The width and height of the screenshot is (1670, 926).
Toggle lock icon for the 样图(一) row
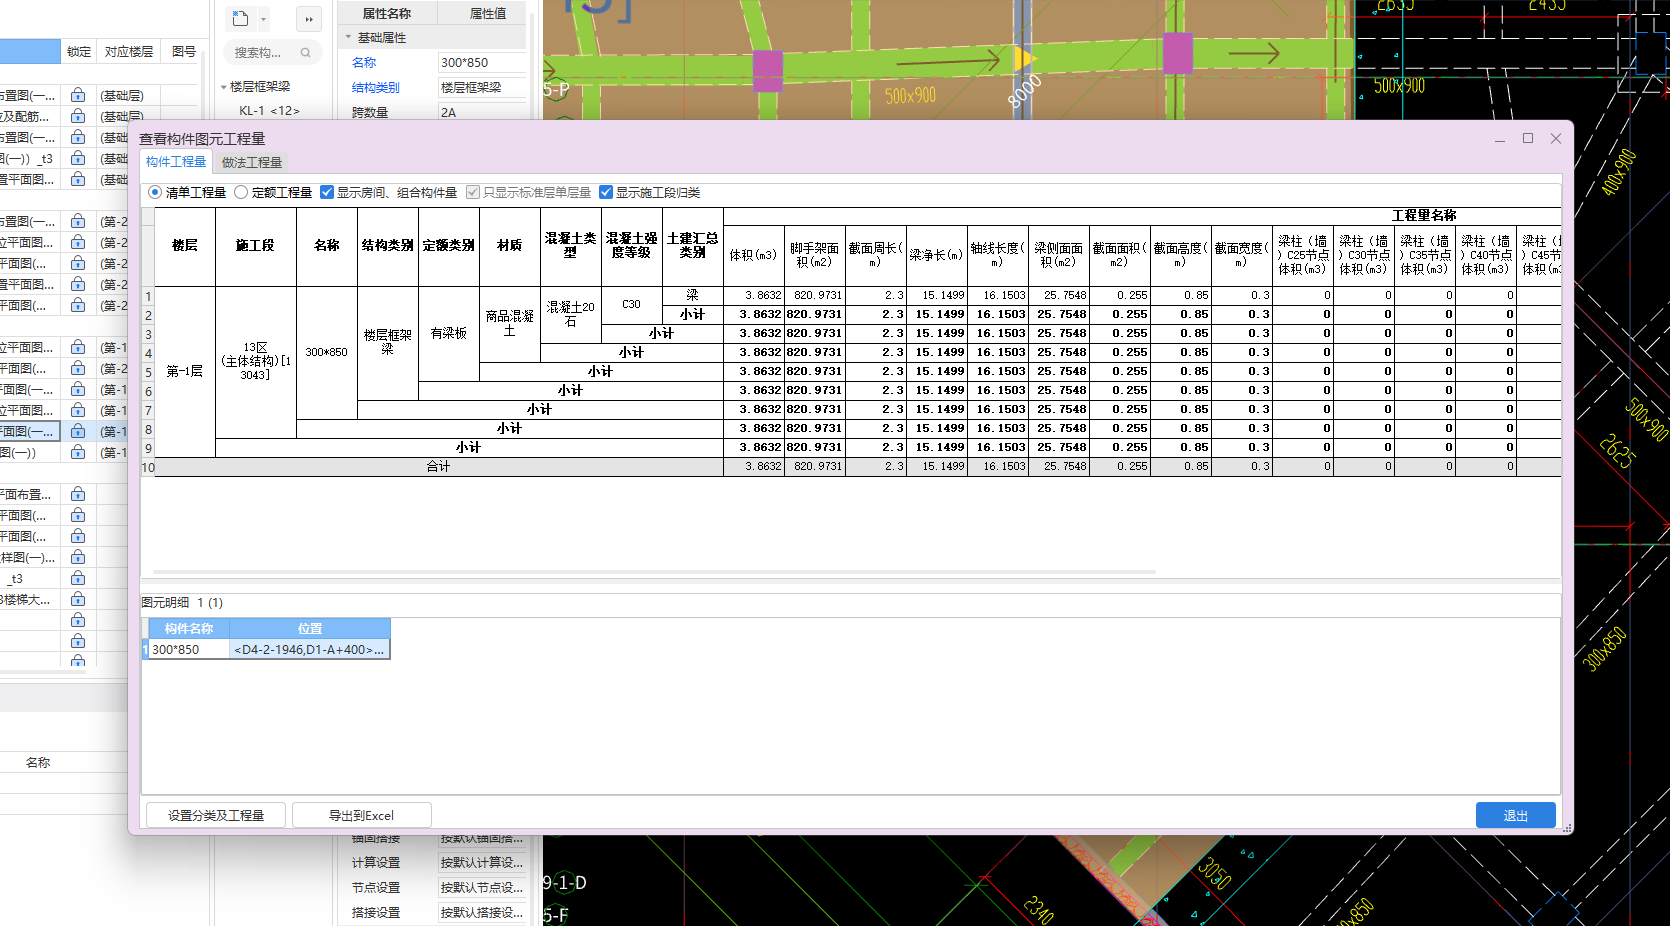click(x=78, y=558)
